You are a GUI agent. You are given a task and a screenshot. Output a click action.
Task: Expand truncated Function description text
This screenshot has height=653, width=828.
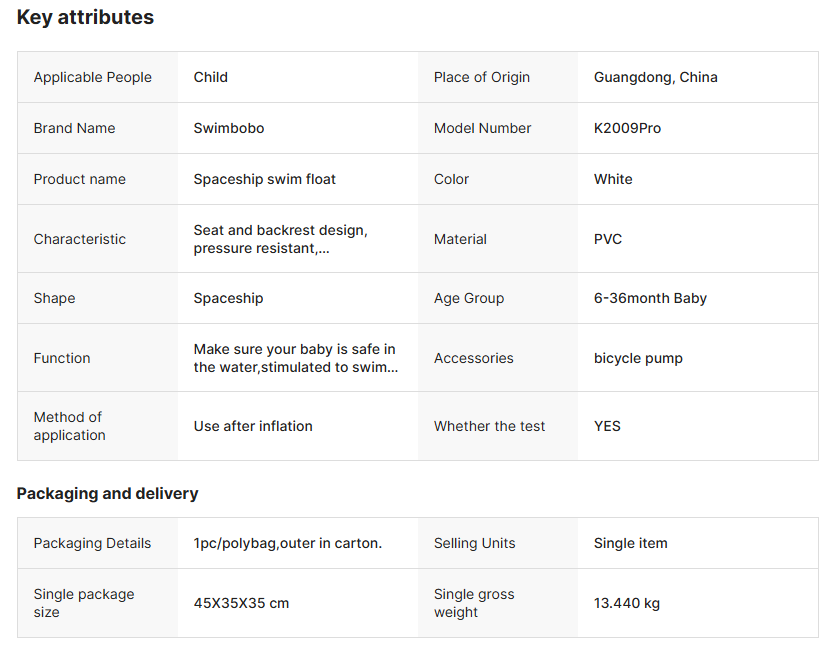(x=295, y=358)
